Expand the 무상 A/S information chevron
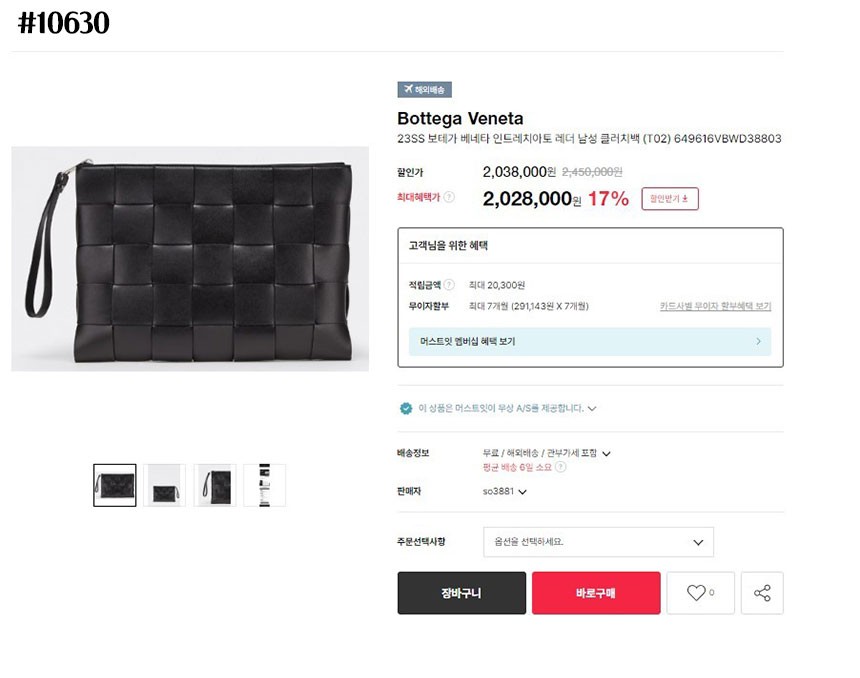This screenshot has width=860, height=678. click(x=592, y=409)
